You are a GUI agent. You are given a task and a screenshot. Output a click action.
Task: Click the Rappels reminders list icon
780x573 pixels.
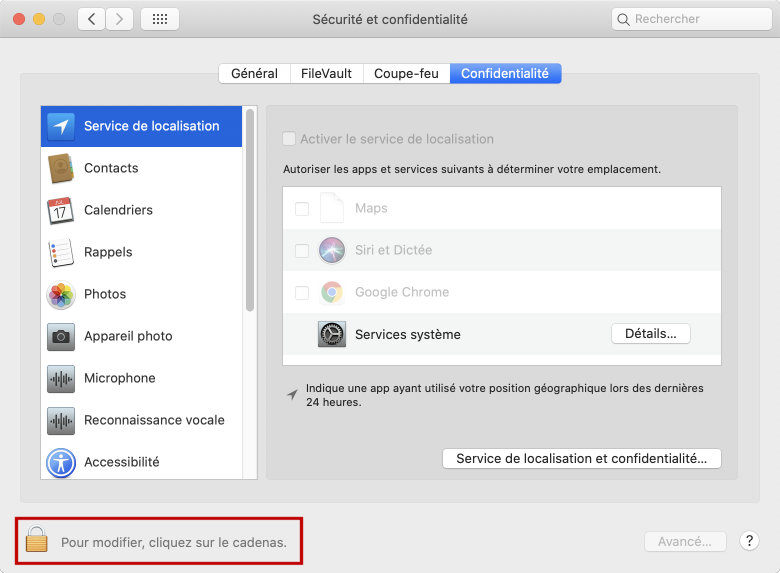[61, 252]
